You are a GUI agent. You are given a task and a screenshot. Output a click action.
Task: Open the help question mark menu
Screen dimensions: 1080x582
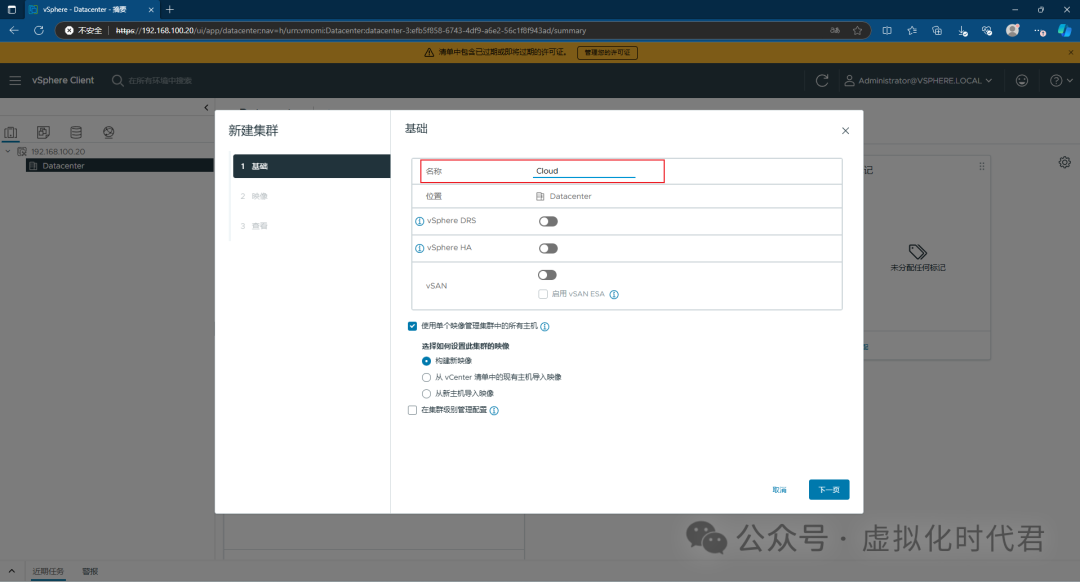1061,81
